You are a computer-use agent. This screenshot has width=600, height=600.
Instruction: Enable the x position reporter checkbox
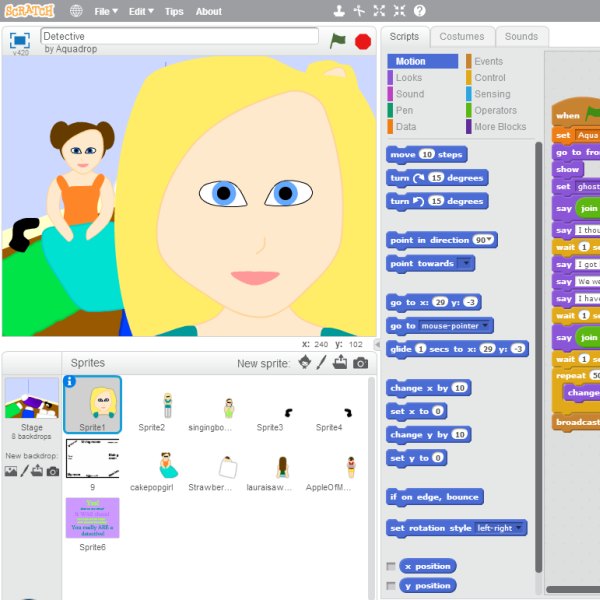click(391, 566)
